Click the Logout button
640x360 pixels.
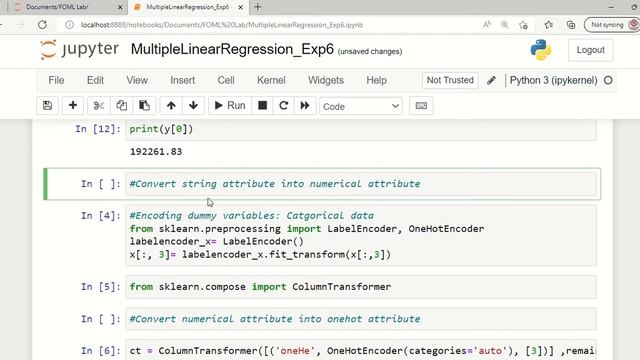(591, 50)
